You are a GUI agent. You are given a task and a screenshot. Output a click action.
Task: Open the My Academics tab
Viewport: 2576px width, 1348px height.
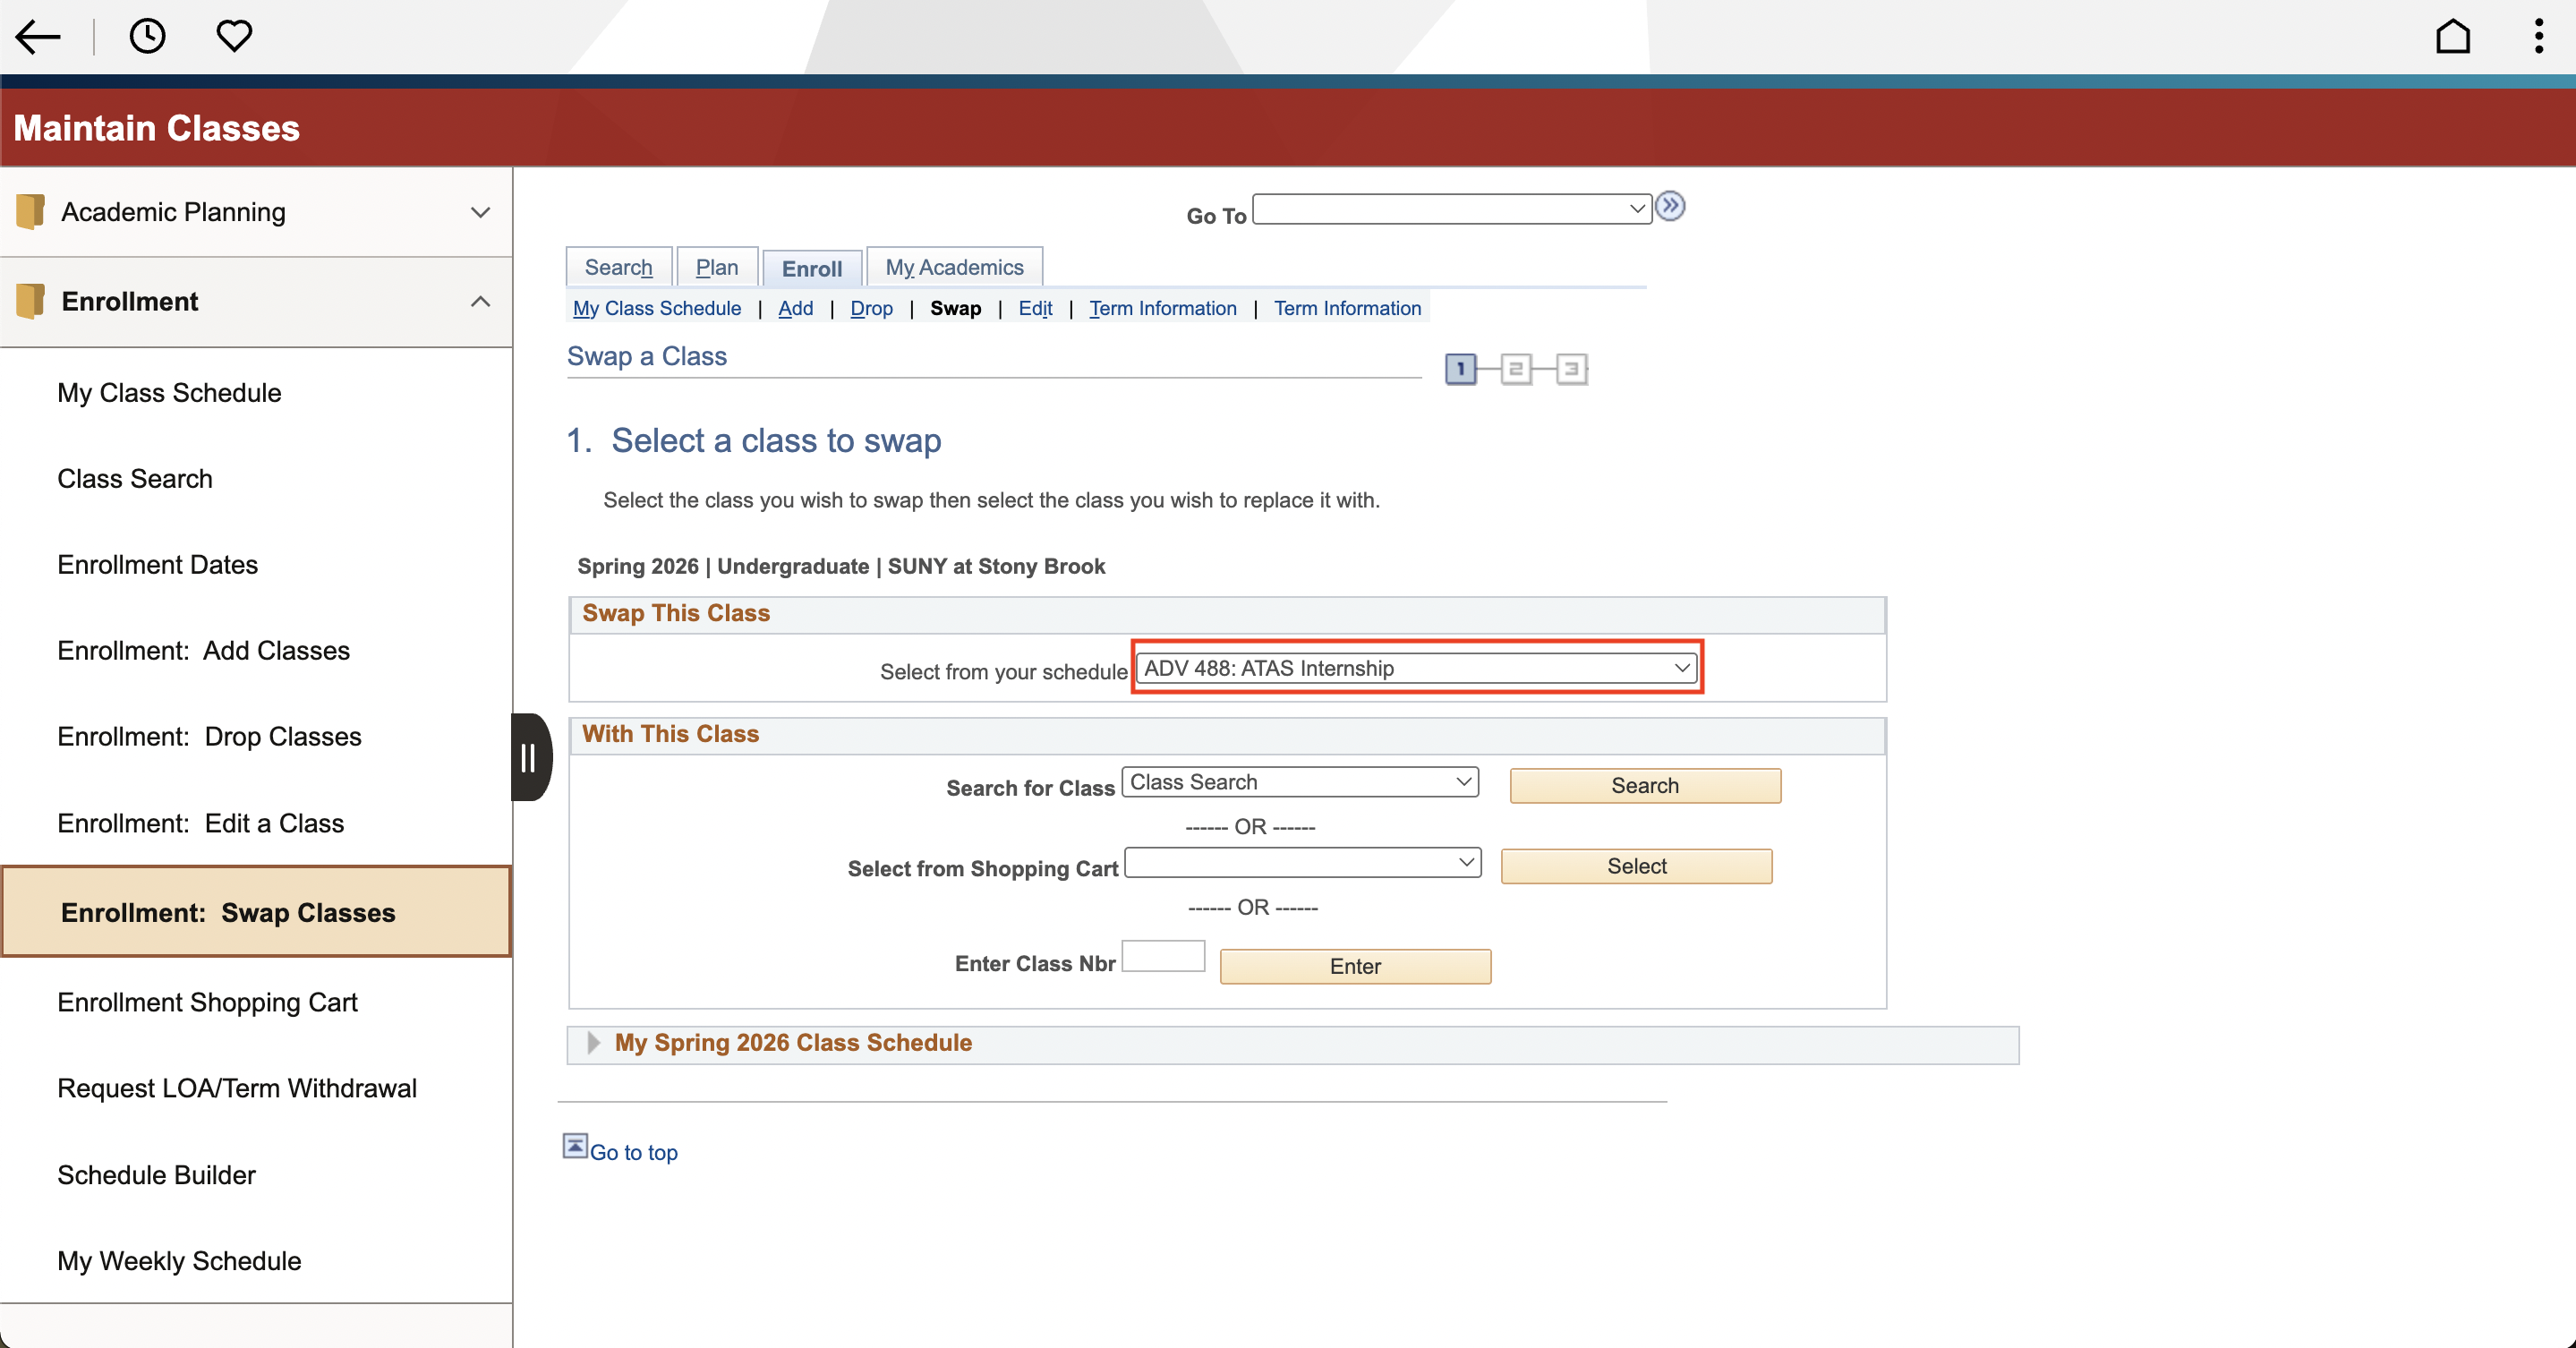954,267
